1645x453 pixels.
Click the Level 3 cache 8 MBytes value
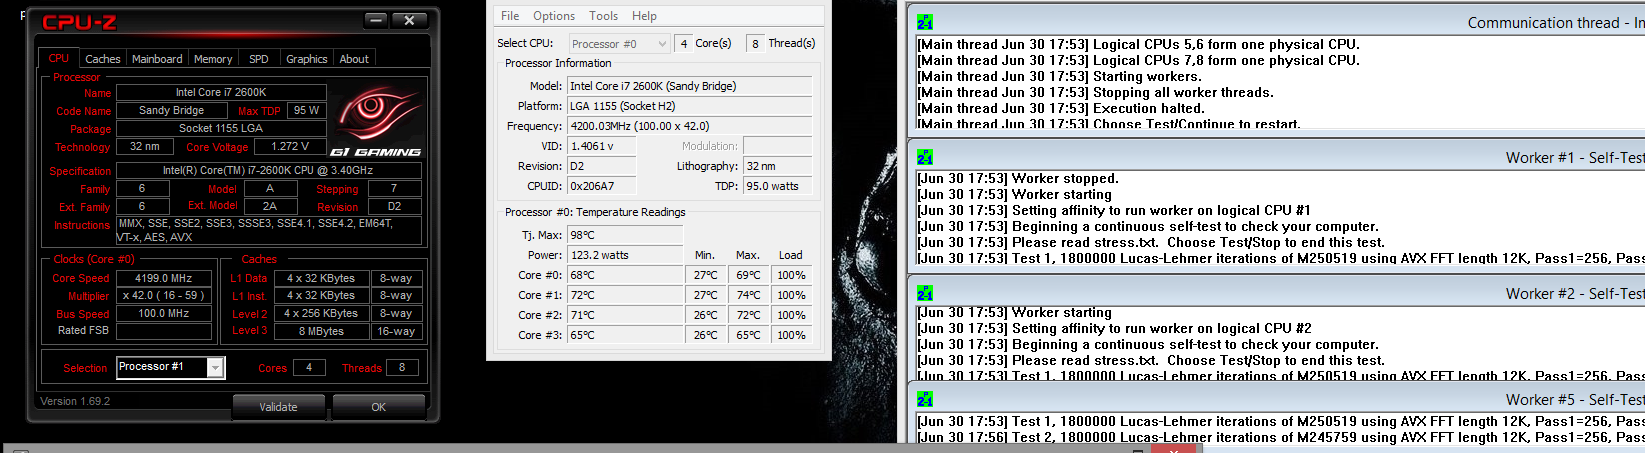pos(321,331)
